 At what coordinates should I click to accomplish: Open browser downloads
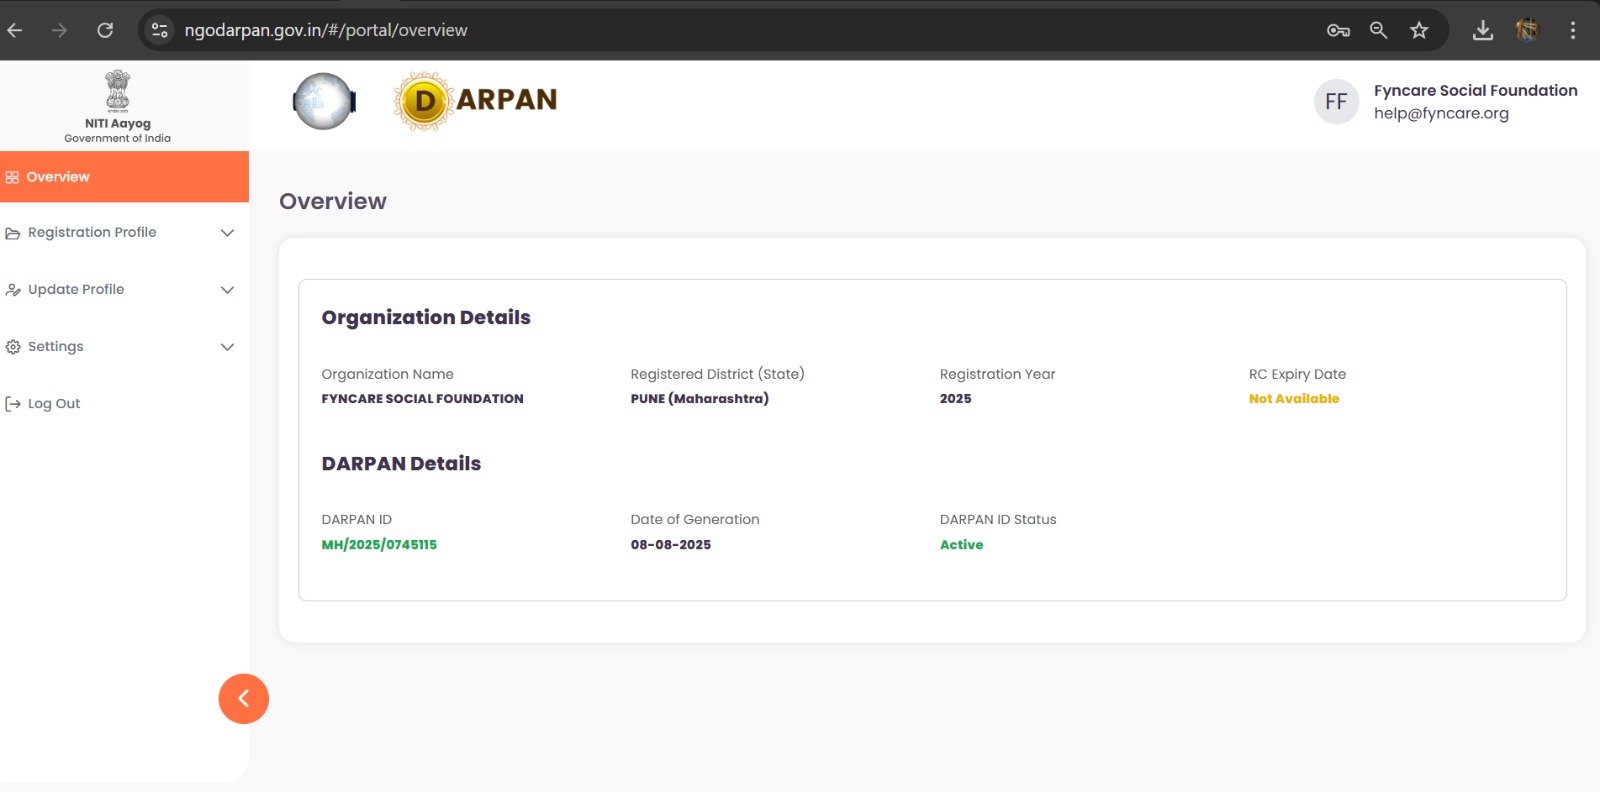(x=1483, y=30)
